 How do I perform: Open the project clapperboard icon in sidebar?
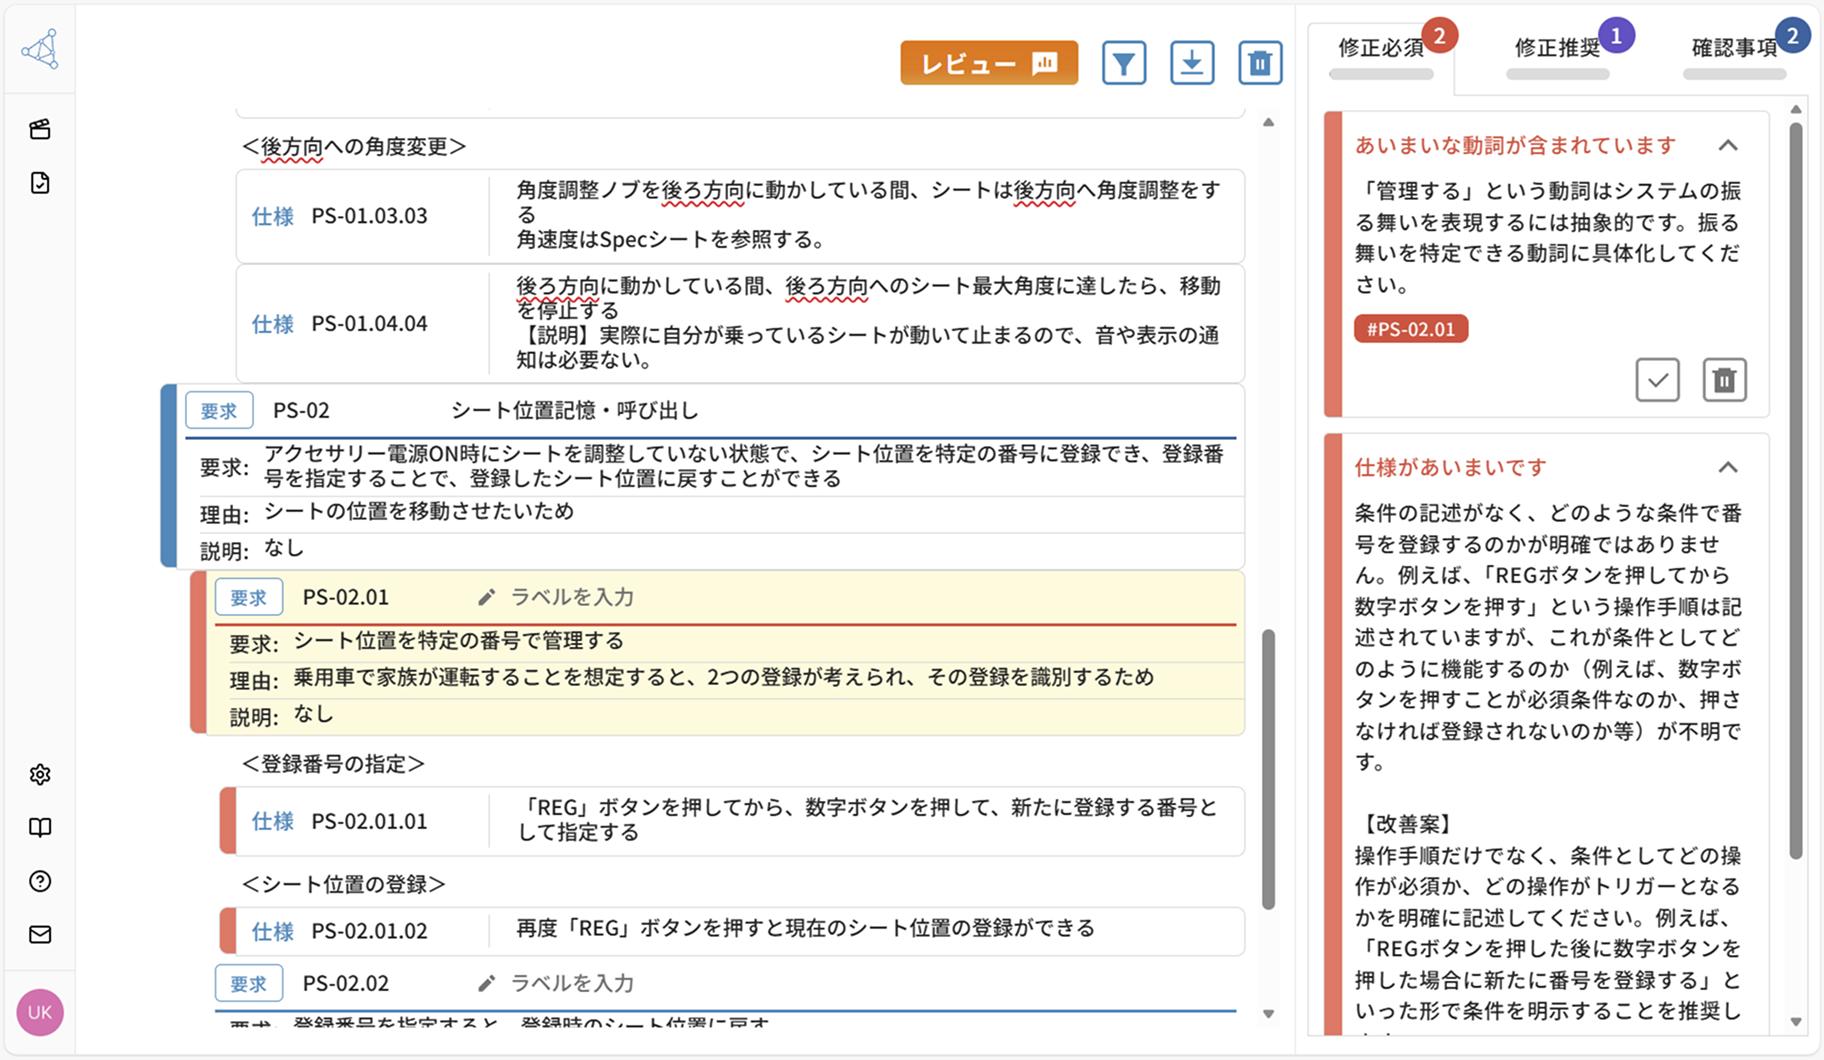pyautogui.click(x=39, y=129)
